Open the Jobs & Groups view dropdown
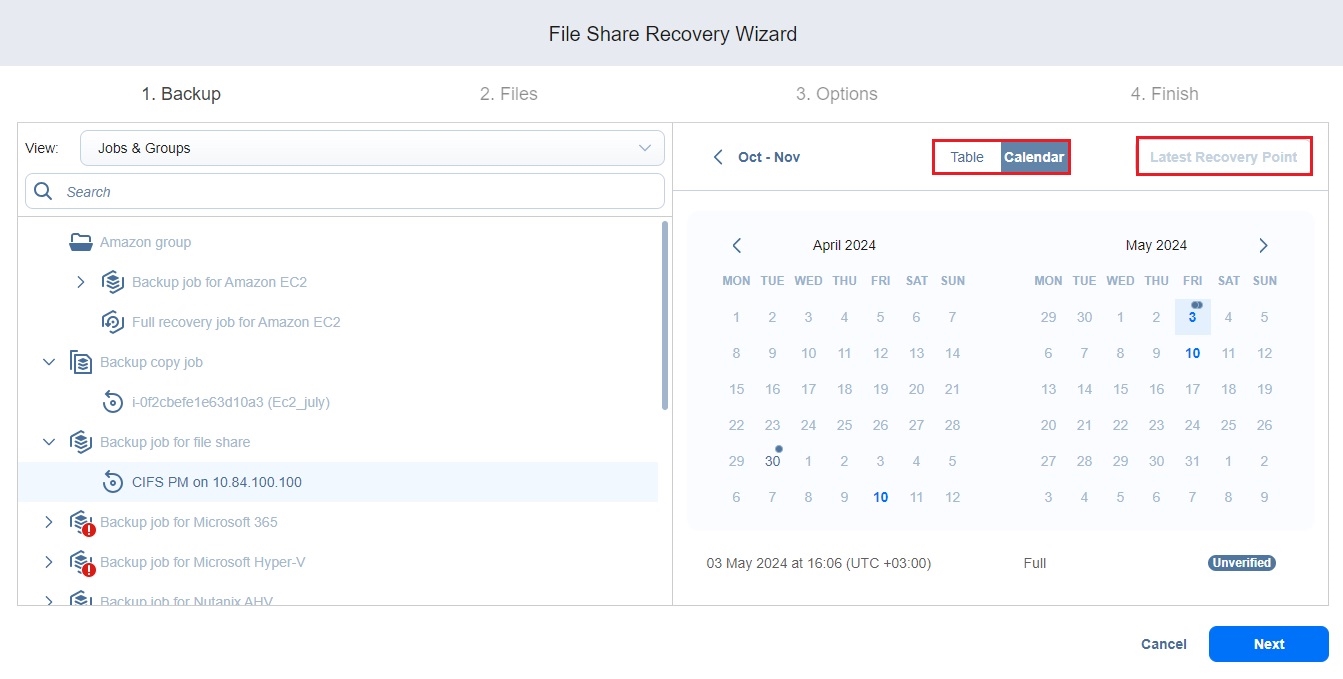This screenshot has height=679, width=1343. (x=372, y=148)
